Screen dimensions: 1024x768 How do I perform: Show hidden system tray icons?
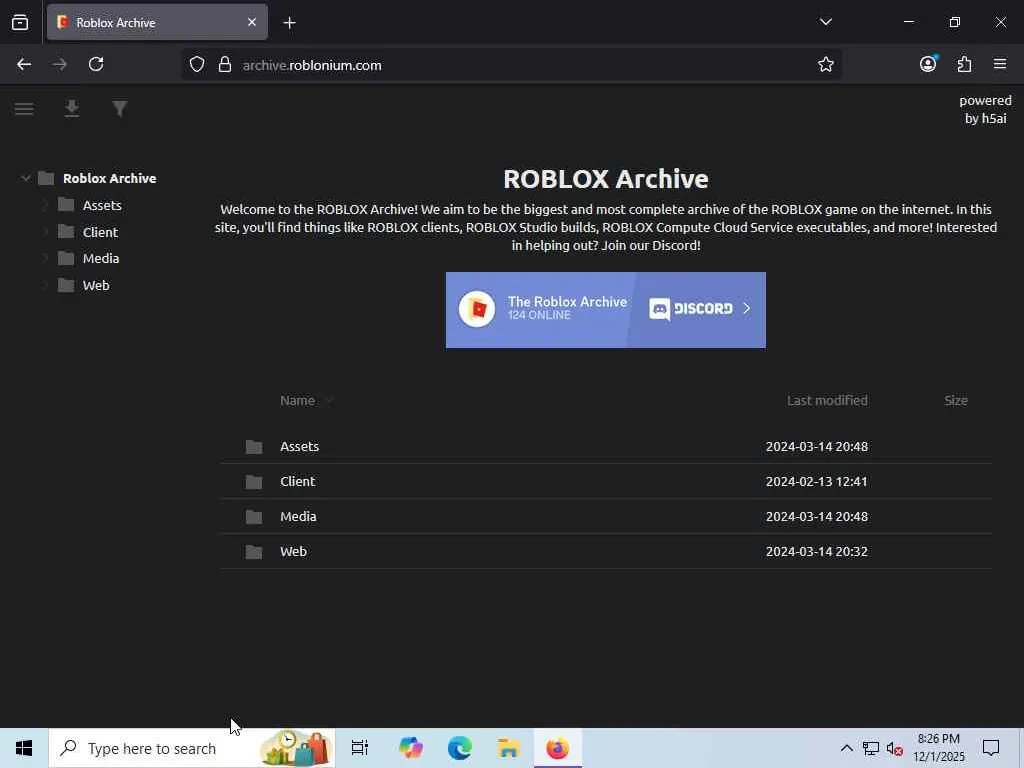(x=846, y=748)
